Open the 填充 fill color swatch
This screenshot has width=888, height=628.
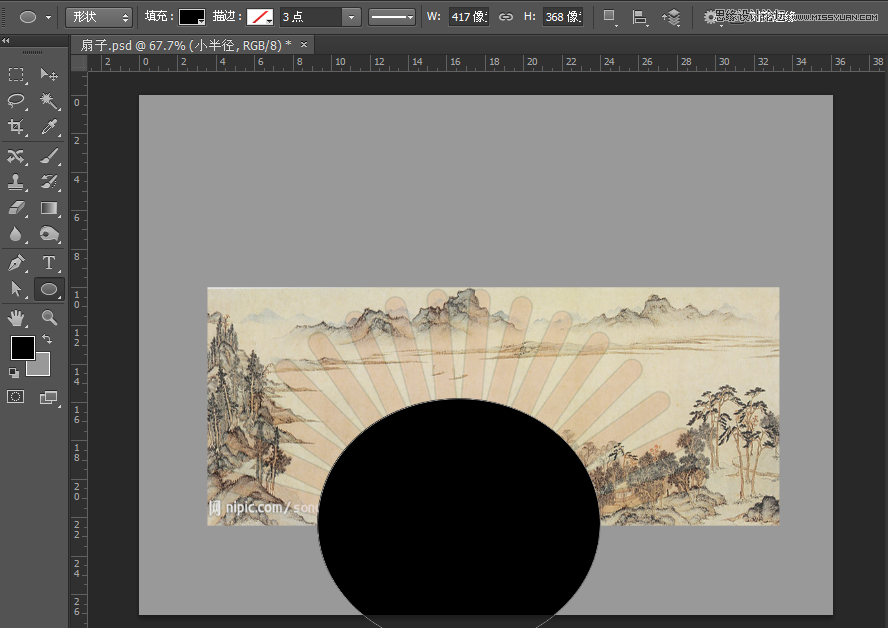click(x=190, y=16)
